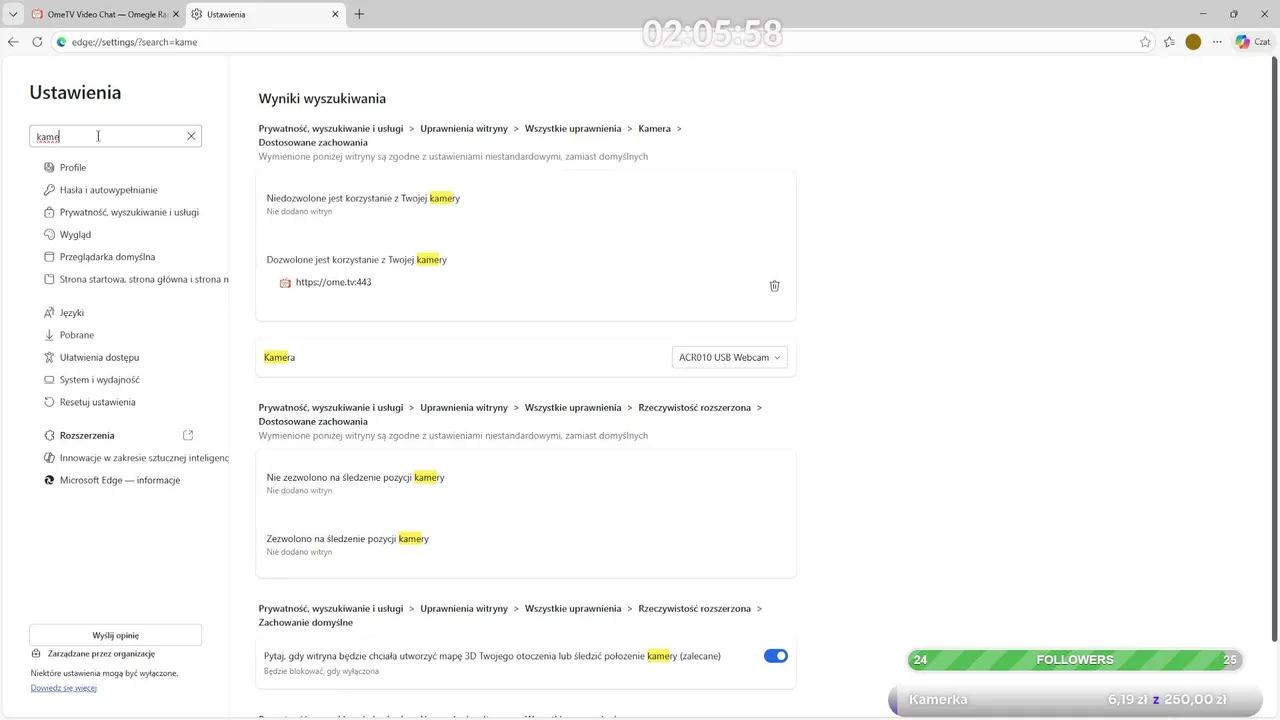Screen dimensions: 1280x720
Task: Open the tab actions menu
Action: tap(13, 14)
